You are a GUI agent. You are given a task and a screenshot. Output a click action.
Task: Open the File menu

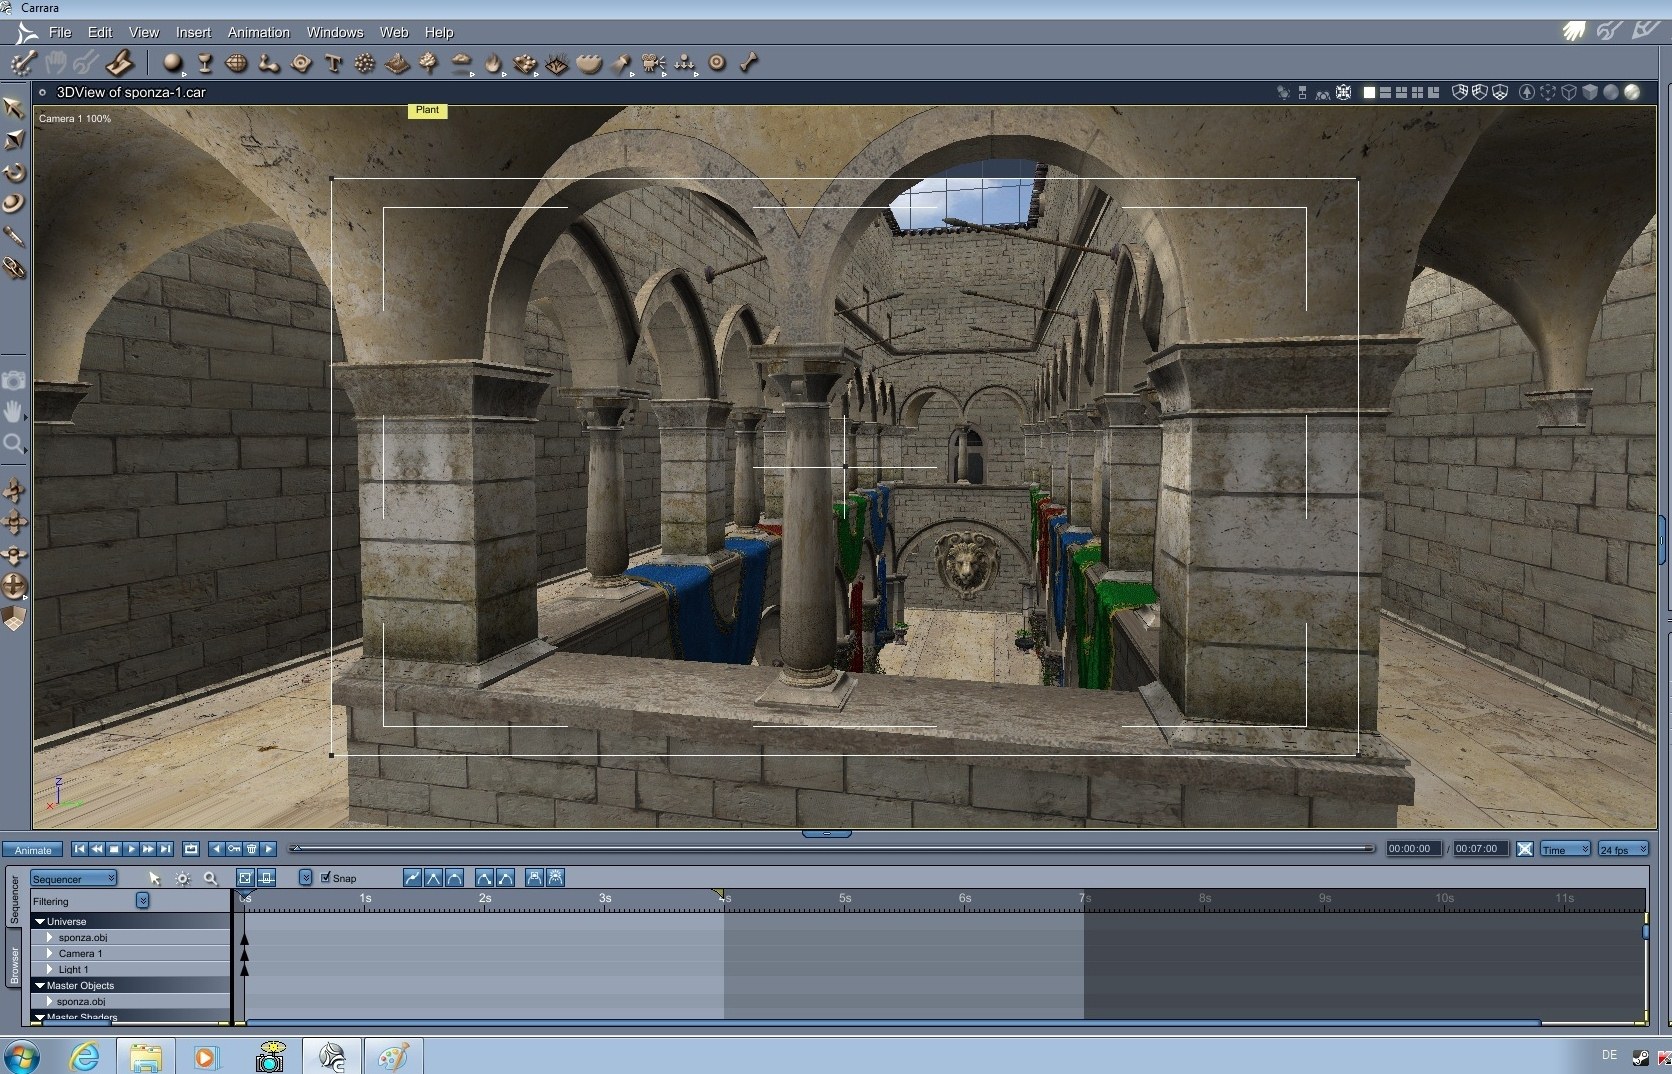[x=60, y=32]
